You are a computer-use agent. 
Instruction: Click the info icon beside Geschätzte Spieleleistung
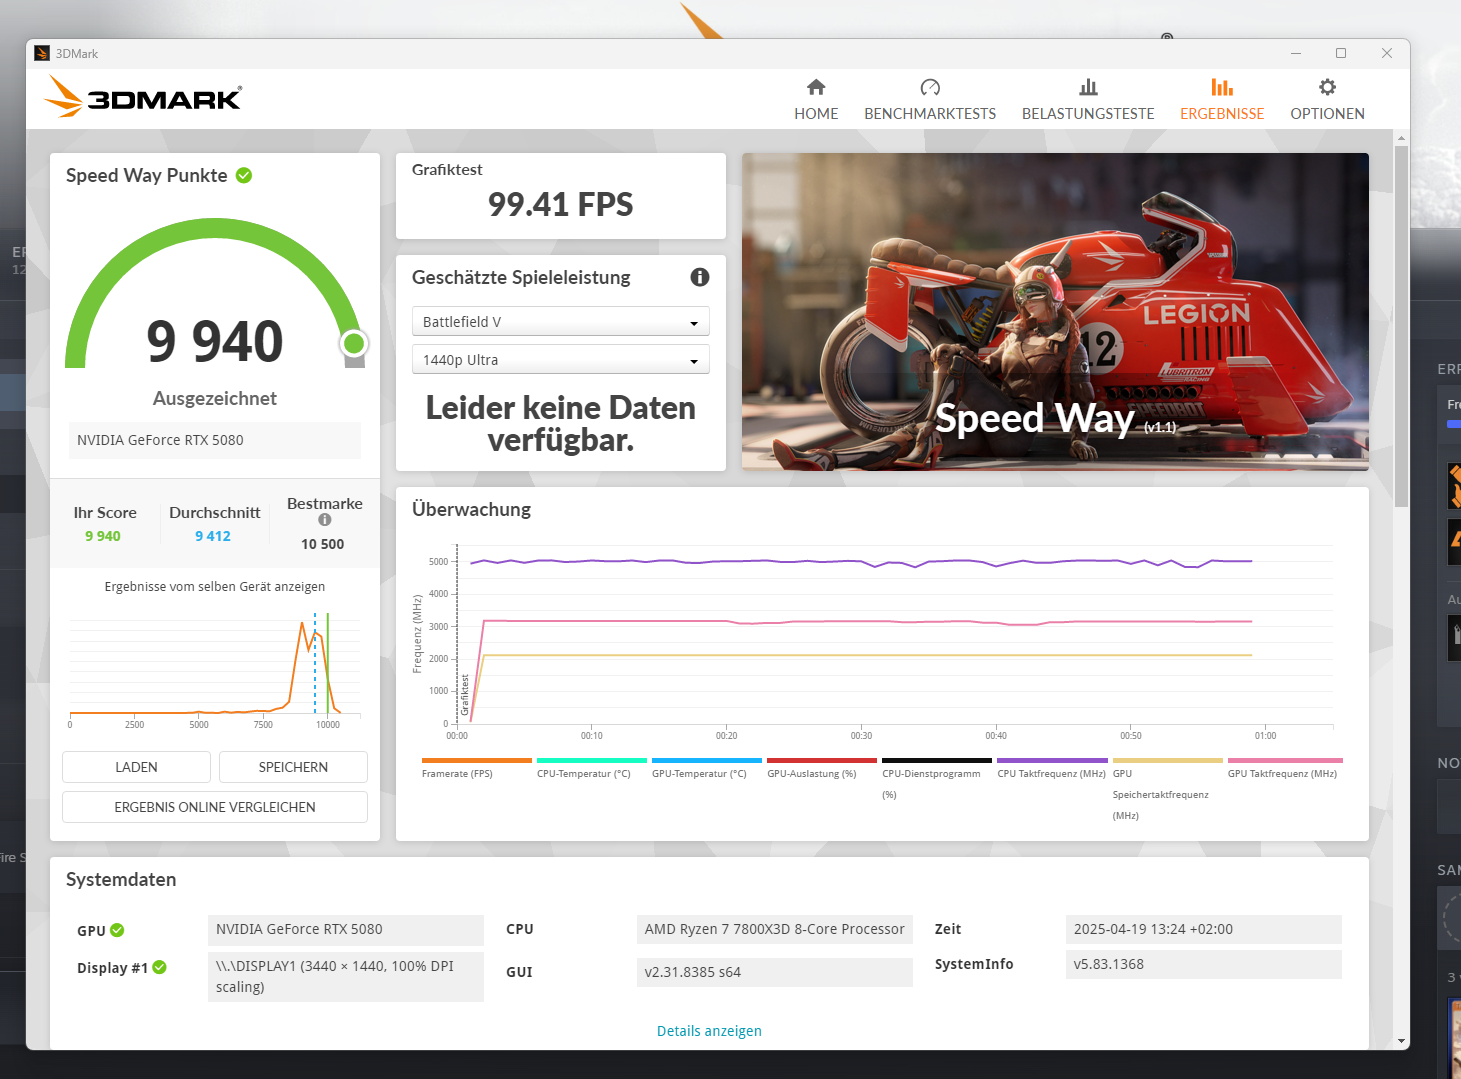pyautogui.click(x=699, y=277)
